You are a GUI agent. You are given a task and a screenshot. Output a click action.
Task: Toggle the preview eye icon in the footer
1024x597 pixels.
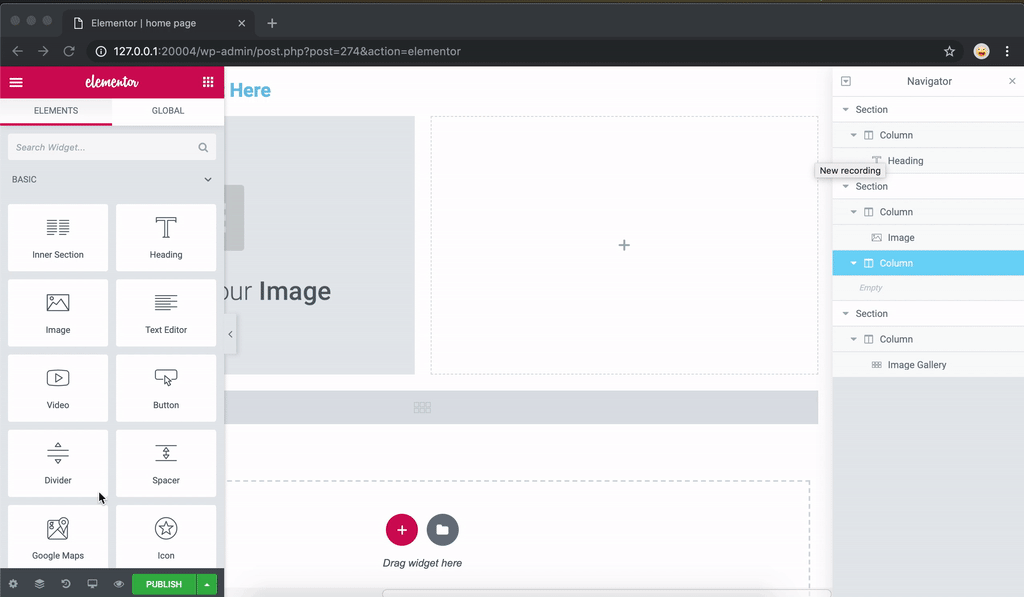118,584
